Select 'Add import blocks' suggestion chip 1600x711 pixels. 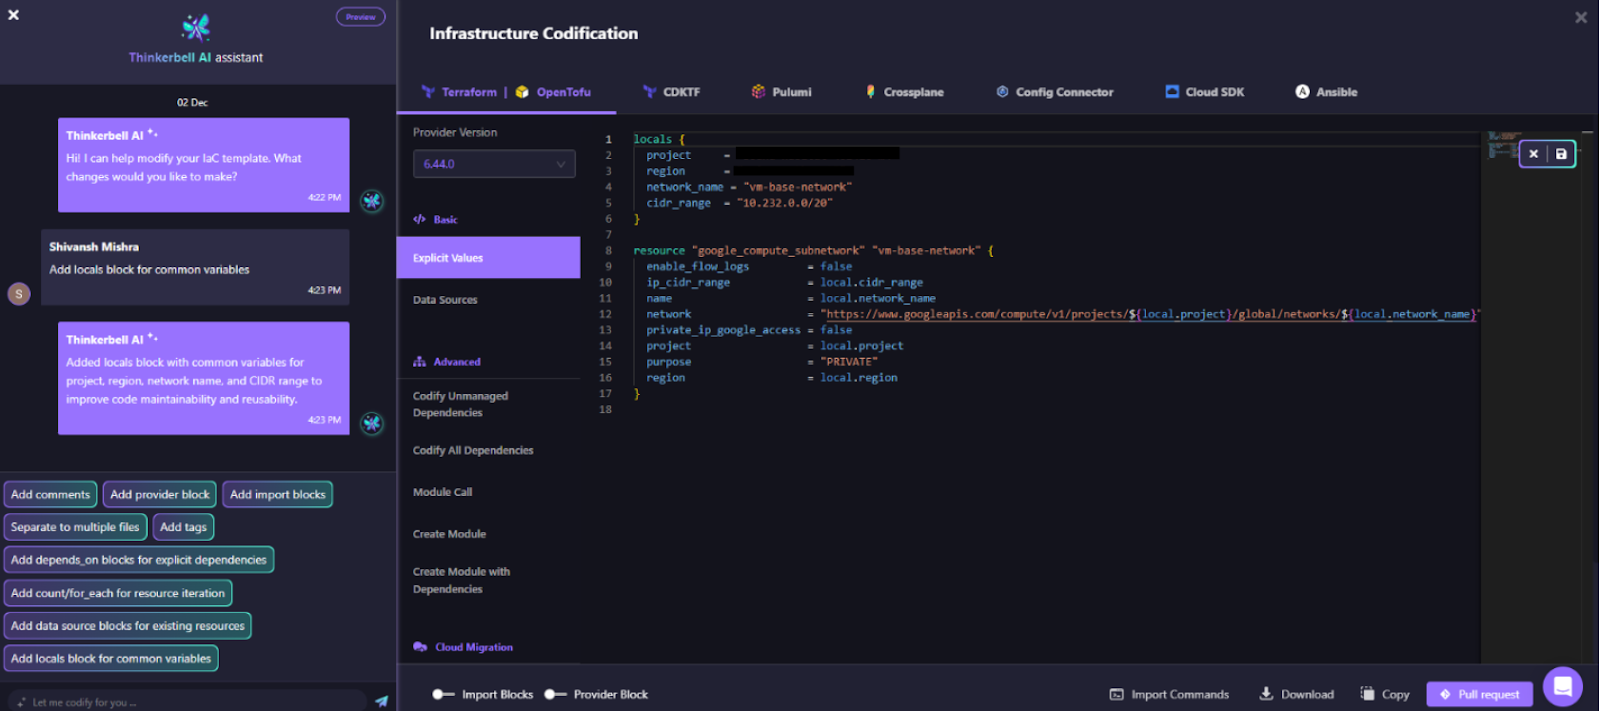pos(278,494)
